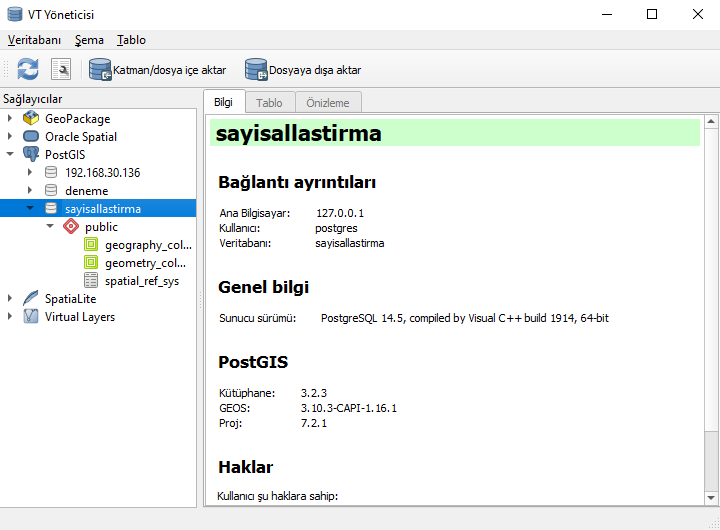Collapse the PostGIS tree node
Image resolution: width=720 pixels, height=530 pixels.
10,154
